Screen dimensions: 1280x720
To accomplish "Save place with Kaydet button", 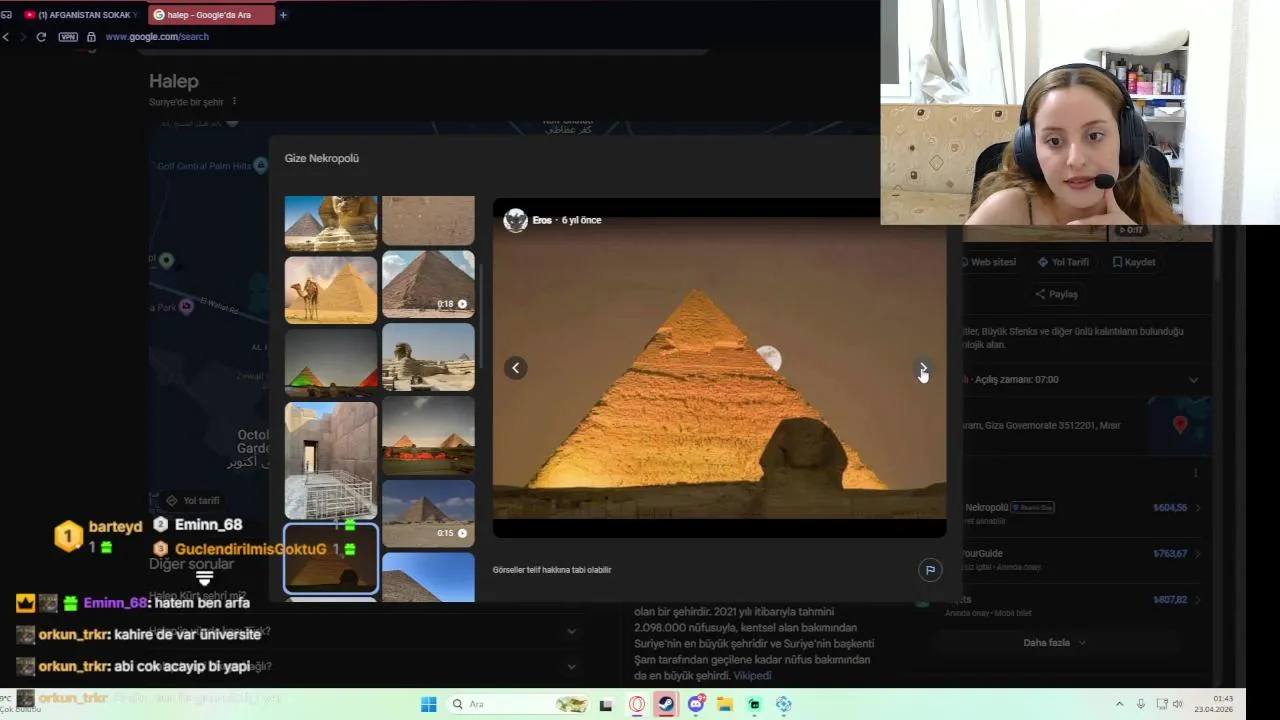I will pos(1134,262).
